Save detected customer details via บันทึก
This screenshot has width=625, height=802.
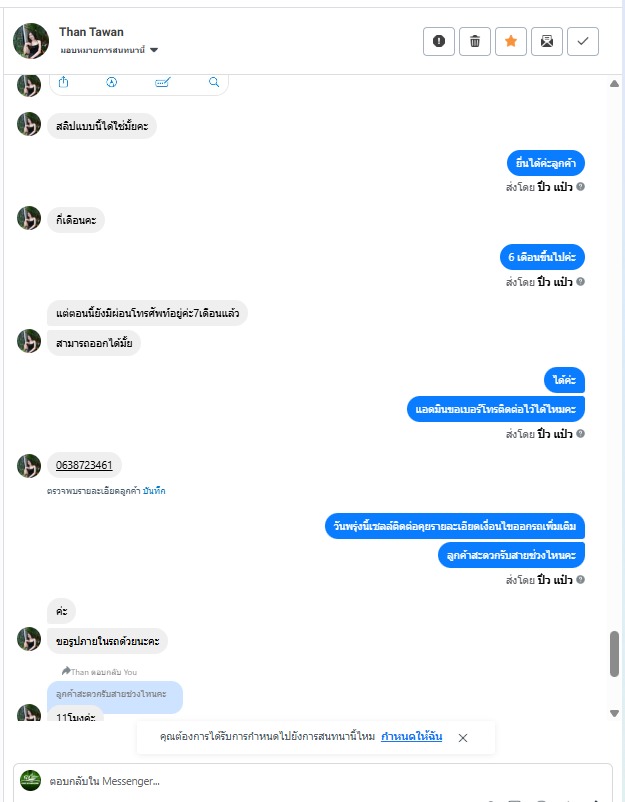pos(154,491)
